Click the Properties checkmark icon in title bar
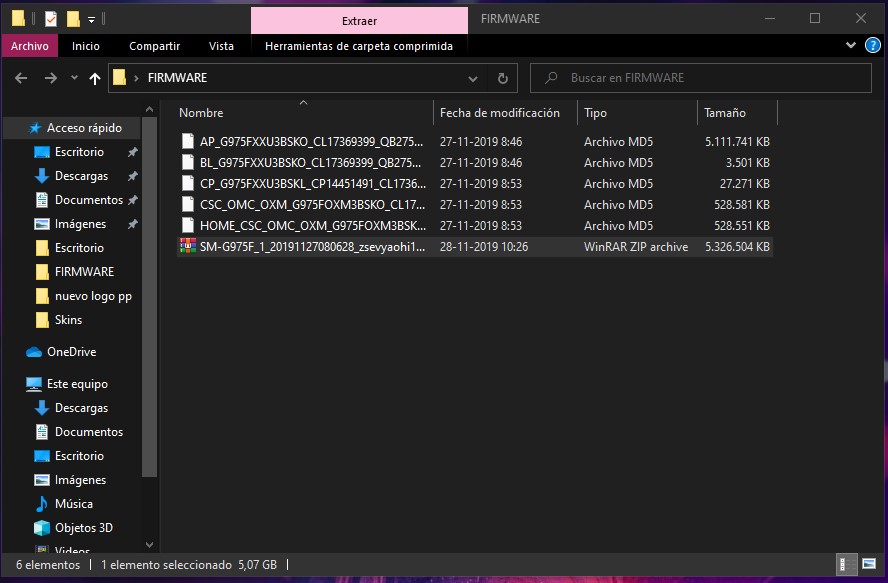888x583 pixels. [50, 19]
